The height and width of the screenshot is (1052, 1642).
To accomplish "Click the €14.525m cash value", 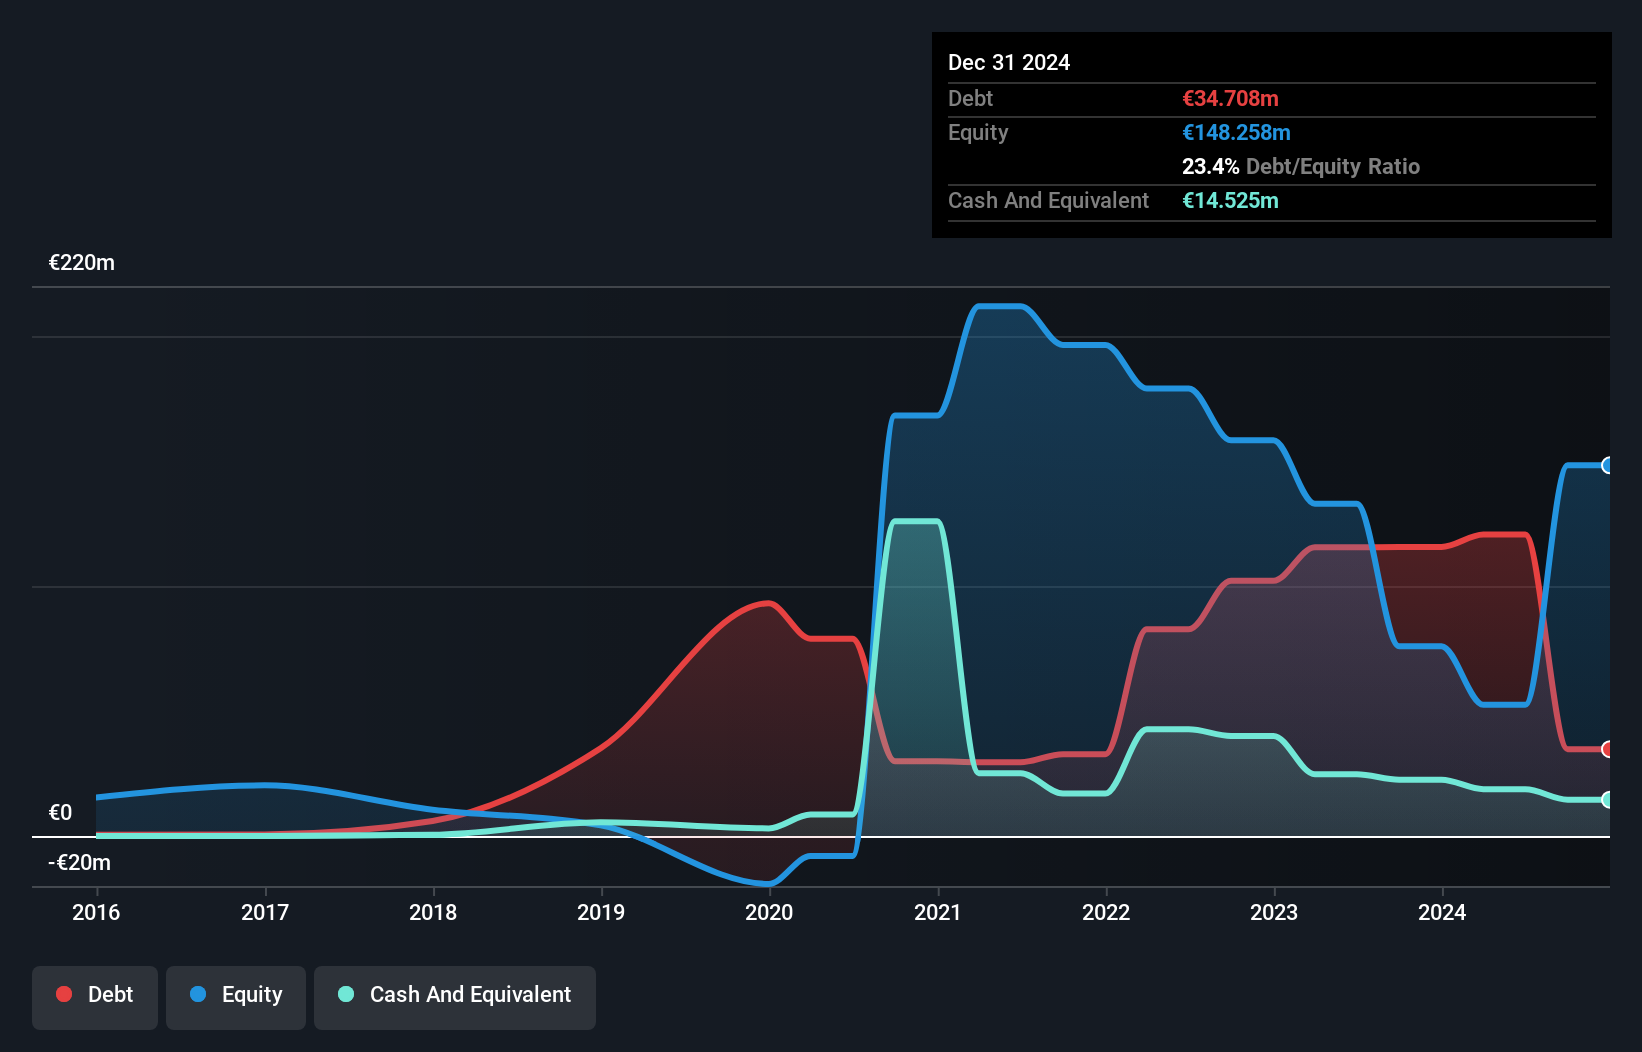I will pyautogui.click(x=1230, y=200).
